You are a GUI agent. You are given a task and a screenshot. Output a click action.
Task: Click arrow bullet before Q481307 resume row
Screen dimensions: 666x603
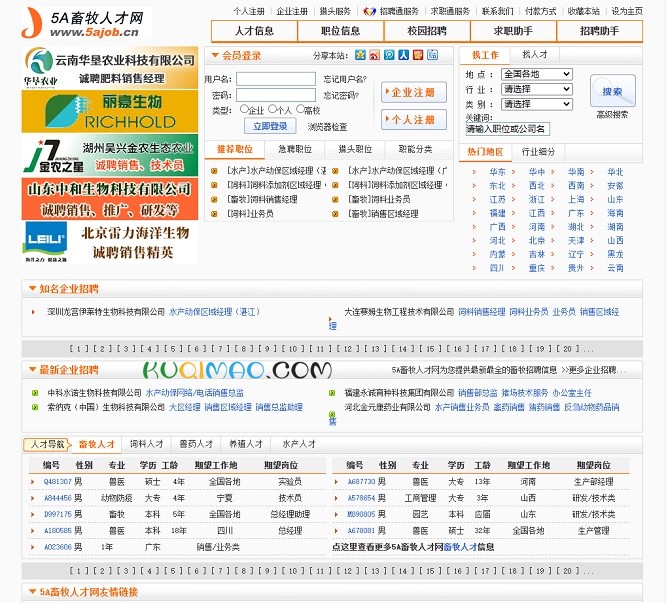(33, 482)
